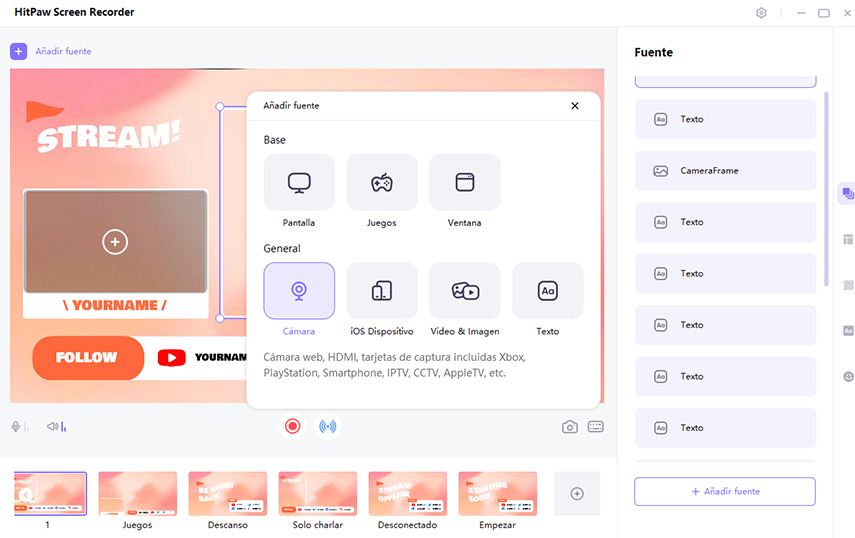Image resolution: width=855 pixels, height=538 pixels.
Task: Select the Desconectado scene thumbnail
Action: pos(408,494)
